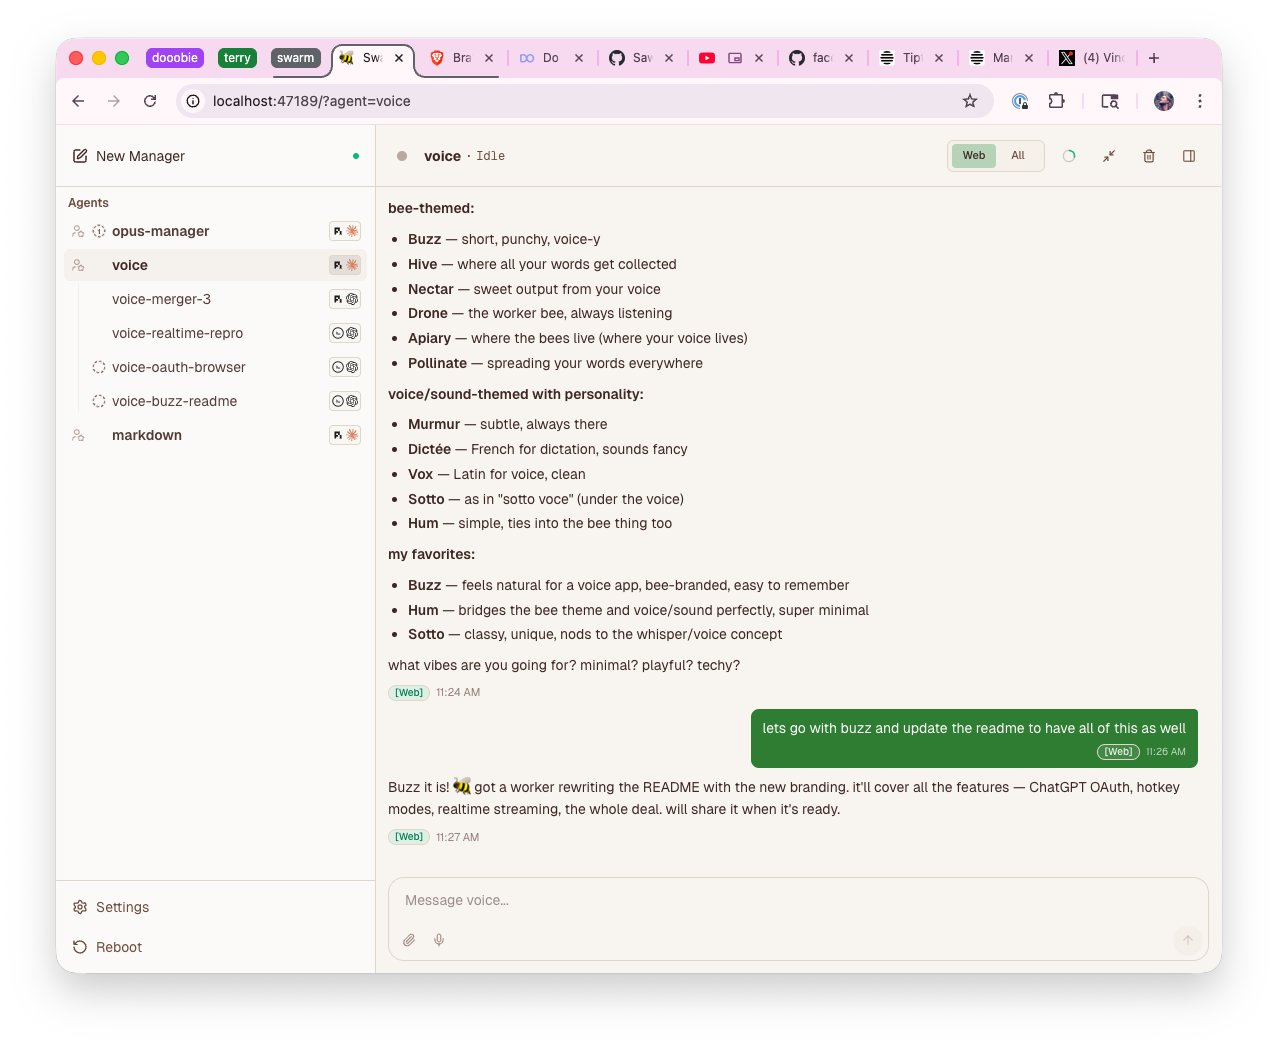Select the opus-manager agent
The height and width of the screenshot is (1047, 1278).
[160, 231]
